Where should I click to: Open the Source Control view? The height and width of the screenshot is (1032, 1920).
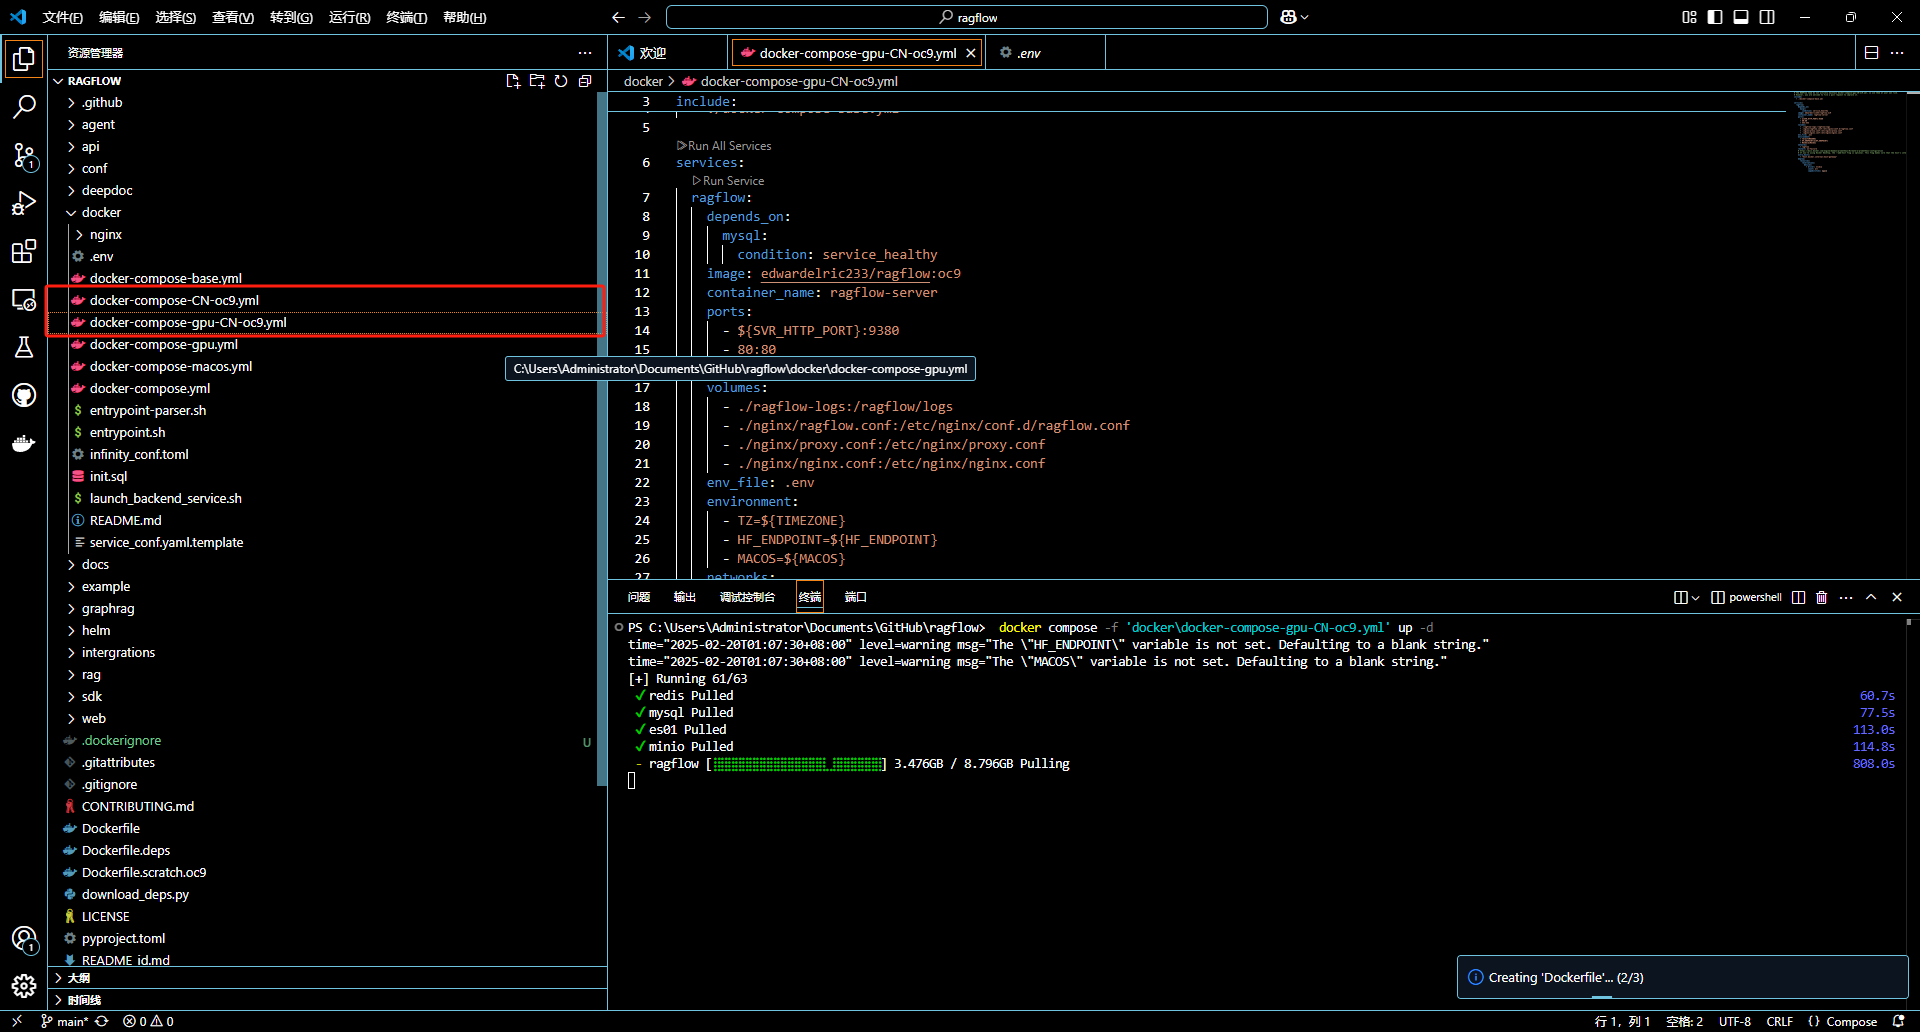pos(24,155)
